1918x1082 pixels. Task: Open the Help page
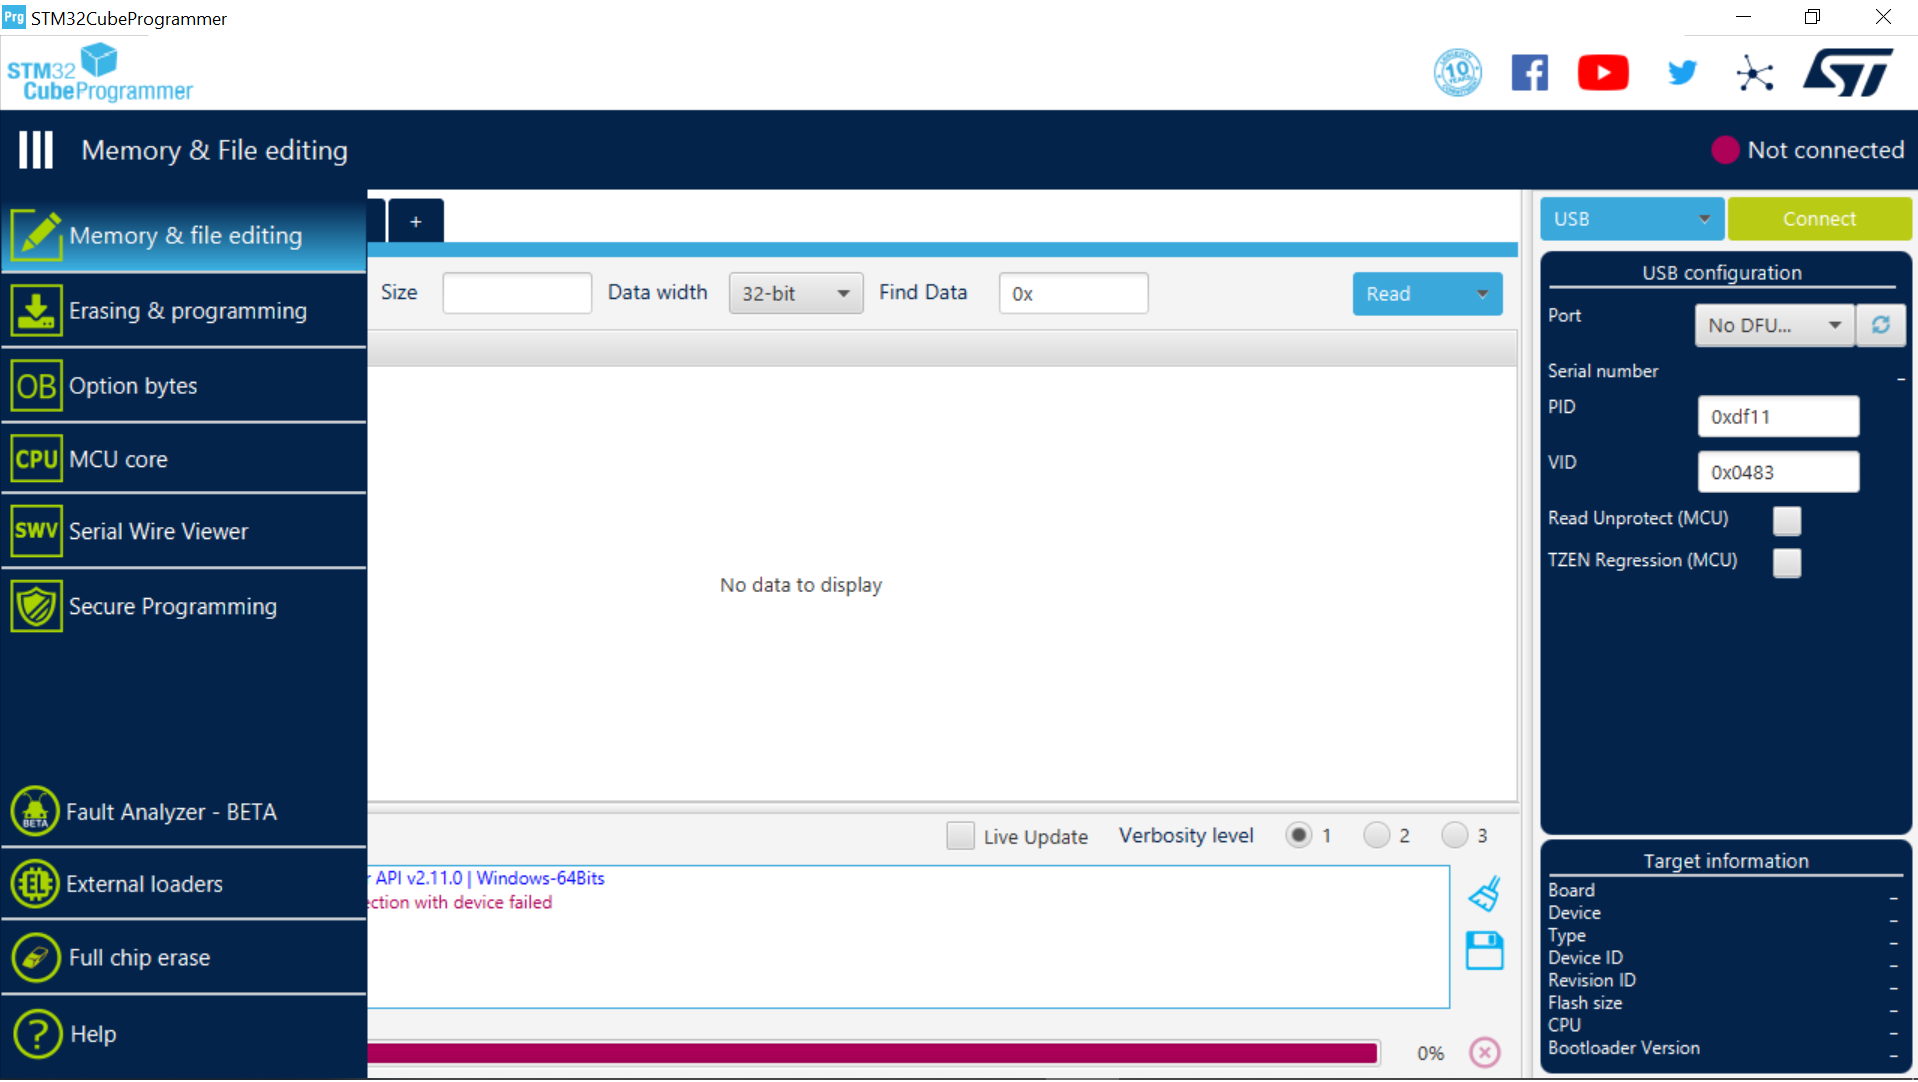pyautogui.click(x=184, y=1034)
